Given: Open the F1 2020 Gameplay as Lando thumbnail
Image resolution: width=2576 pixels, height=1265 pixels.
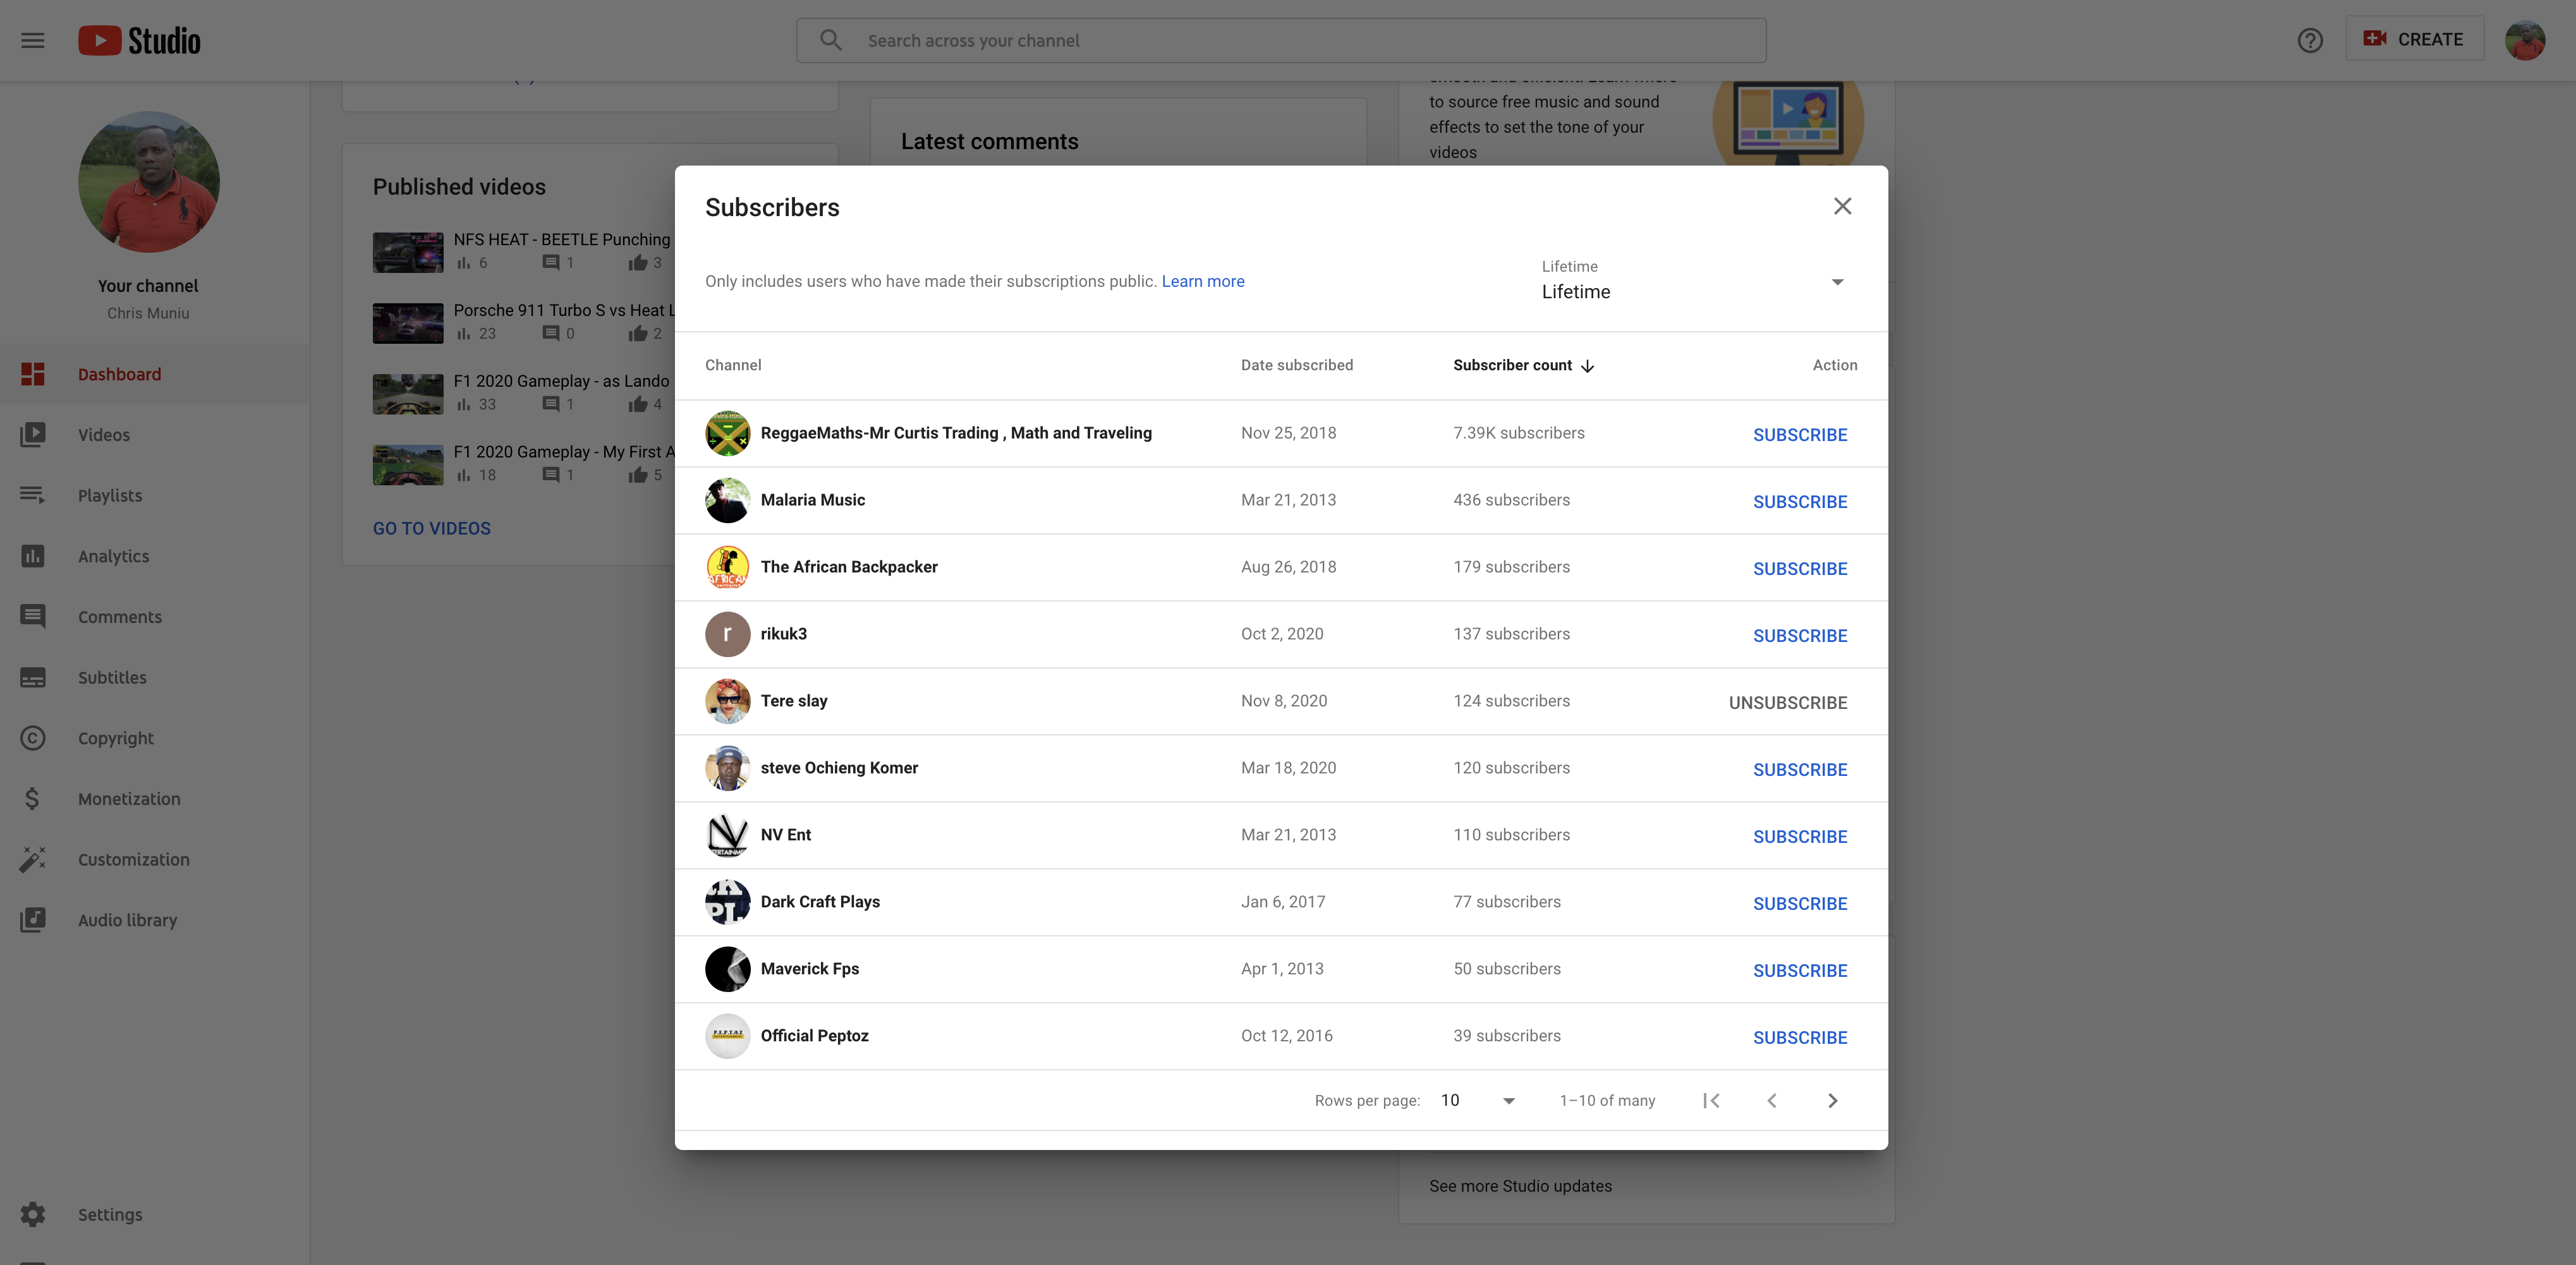Looking at the screenshot, I should coord(408,394).
